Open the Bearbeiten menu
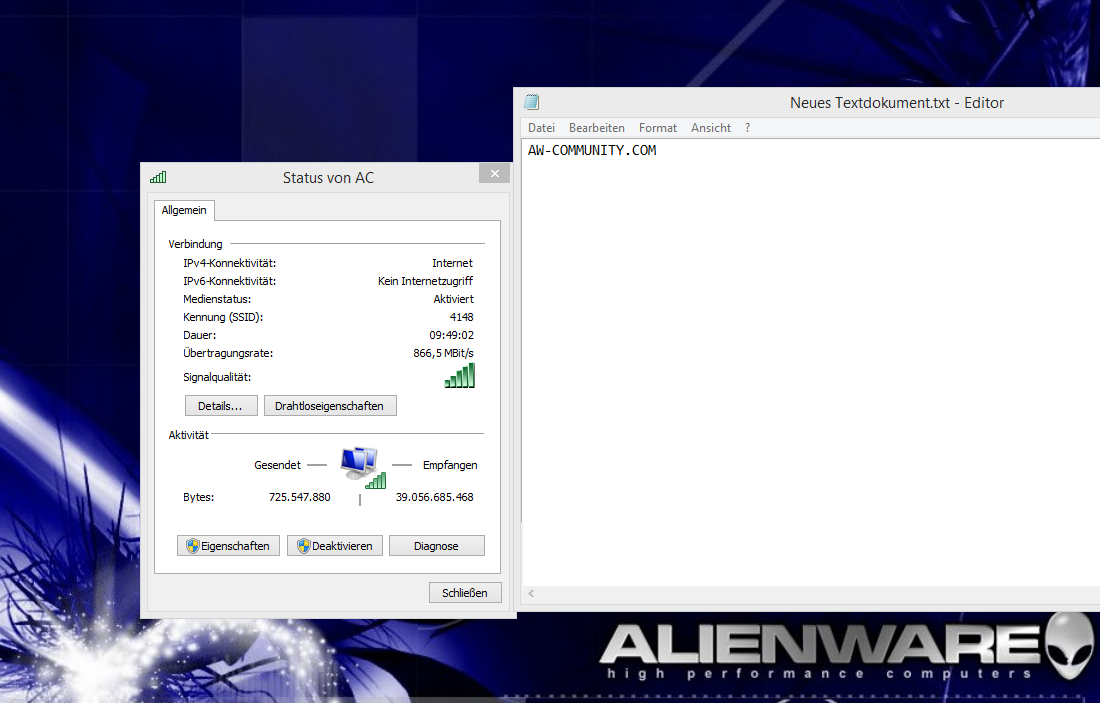Screen dimensions: 1100x703 (596, 128)
